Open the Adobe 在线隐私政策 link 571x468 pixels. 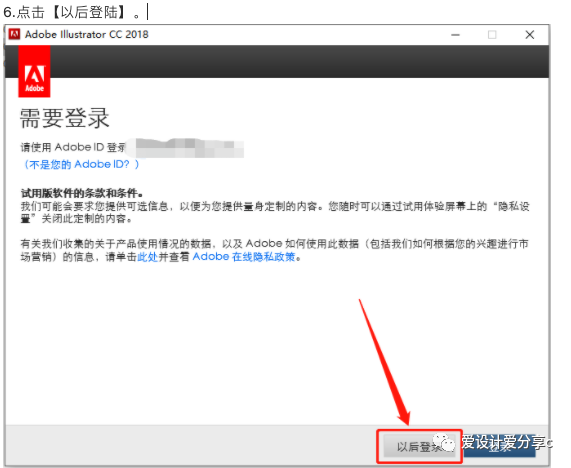point(244,257)
